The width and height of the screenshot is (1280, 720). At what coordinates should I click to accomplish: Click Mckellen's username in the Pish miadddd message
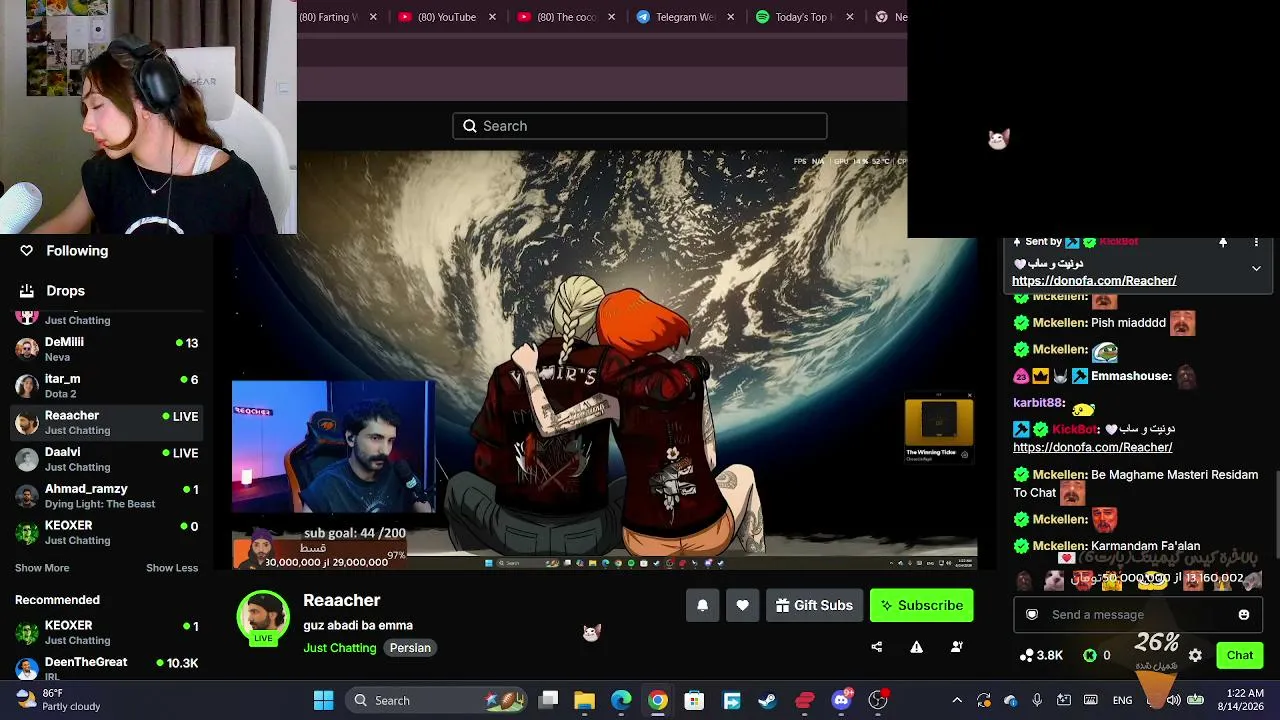coord(1060,323)
